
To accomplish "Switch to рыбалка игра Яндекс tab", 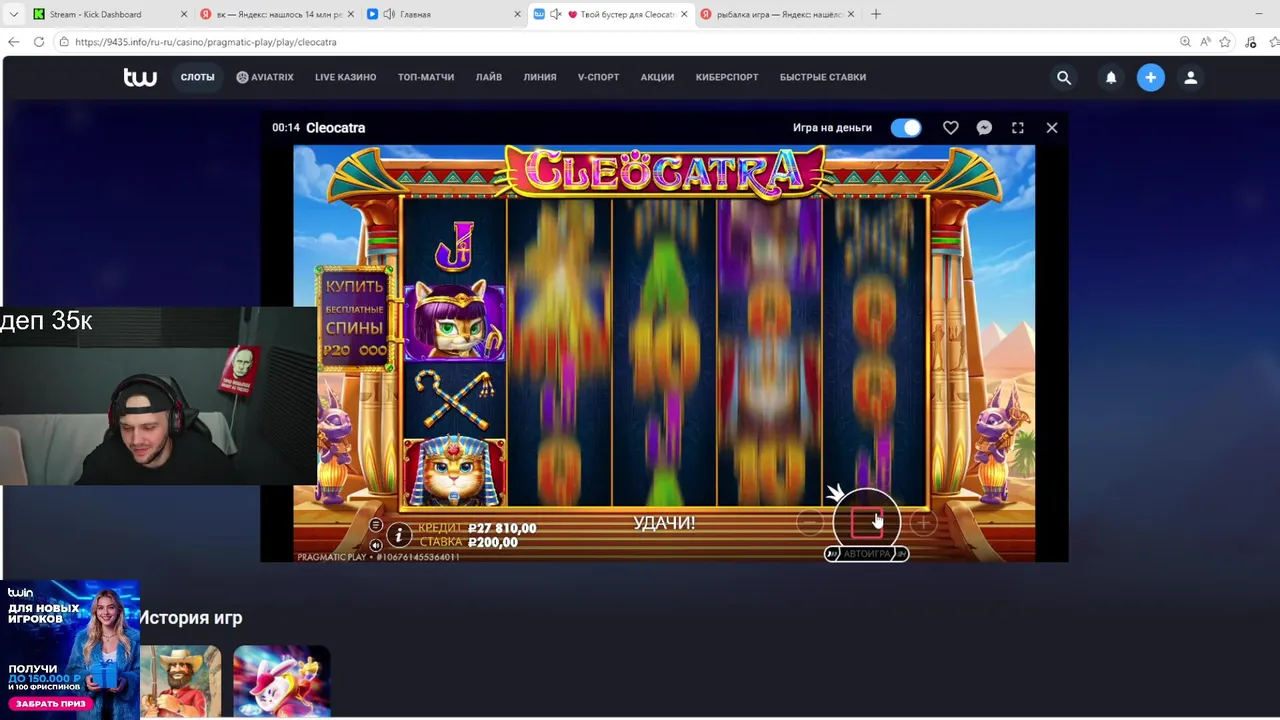I will tap(776, 14).
